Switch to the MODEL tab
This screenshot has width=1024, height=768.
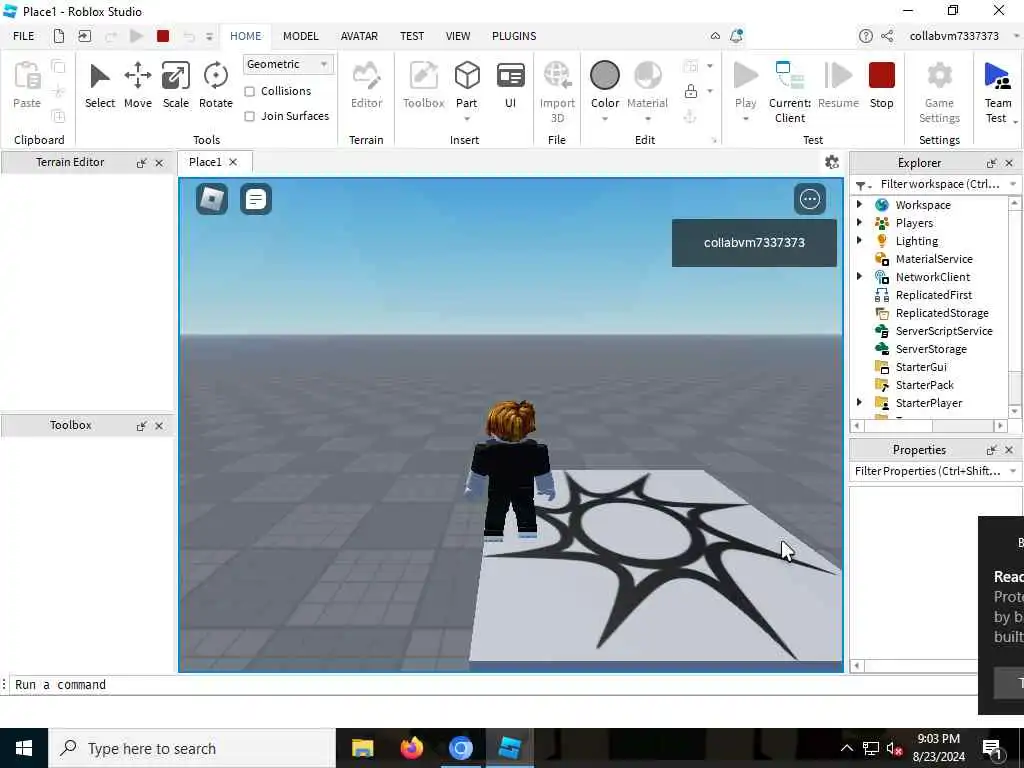coord(300,36)
